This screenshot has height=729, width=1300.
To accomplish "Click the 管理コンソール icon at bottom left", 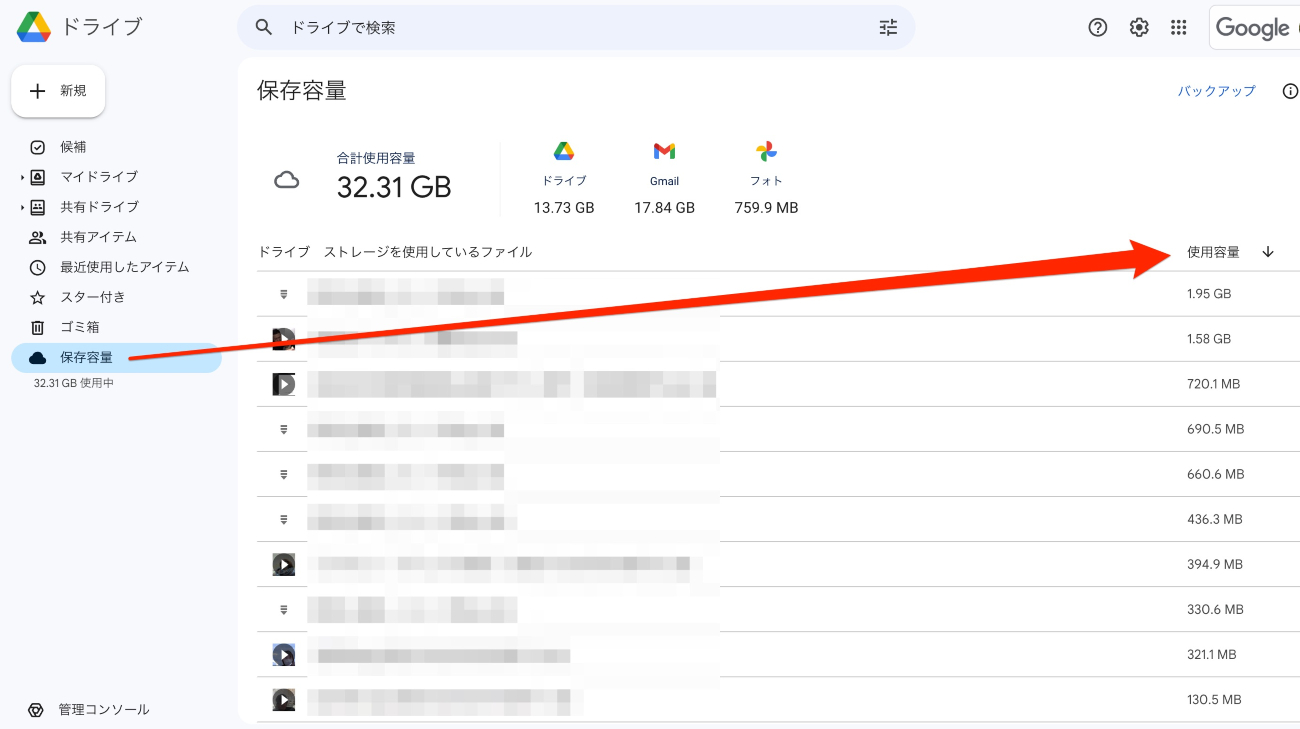I will (35, 709).
